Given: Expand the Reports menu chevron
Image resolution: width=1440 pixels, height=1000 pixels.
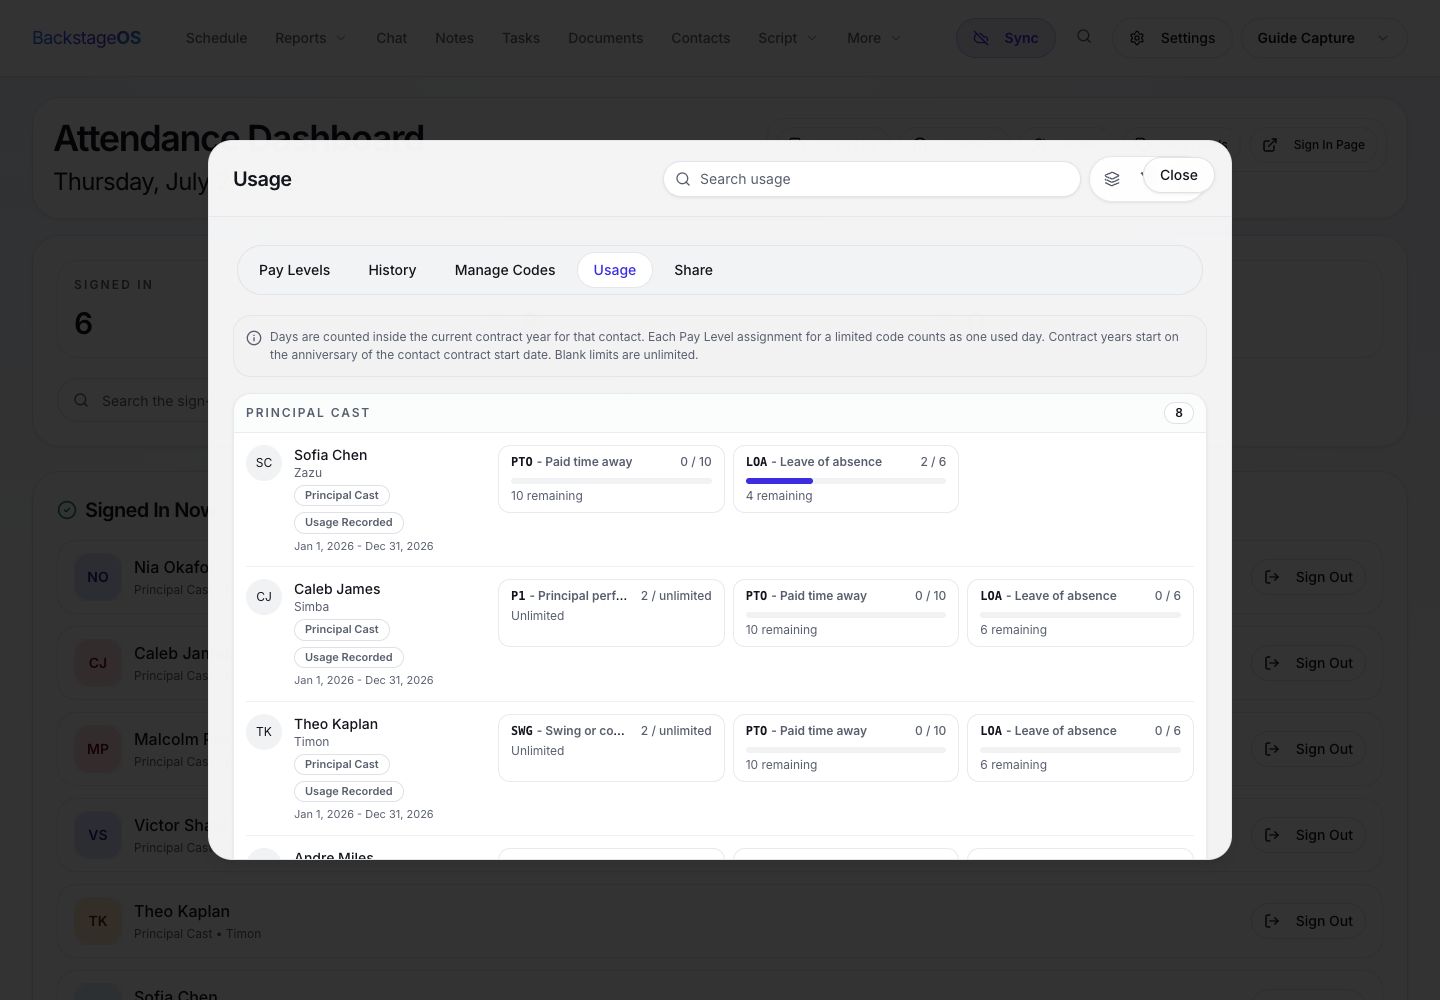Looking at the screenshot, I should [341, 38].
